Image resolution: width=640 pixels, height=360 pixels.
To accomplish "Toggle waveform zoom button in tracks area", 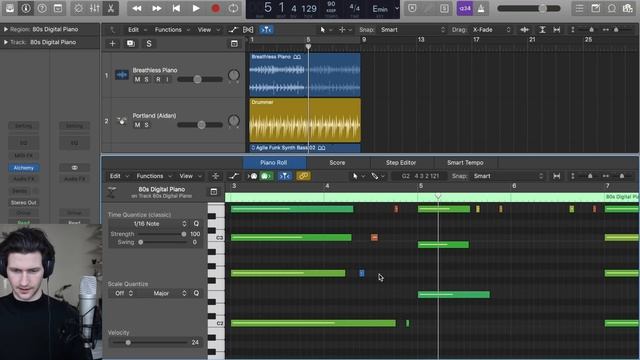I will point(524,29).
